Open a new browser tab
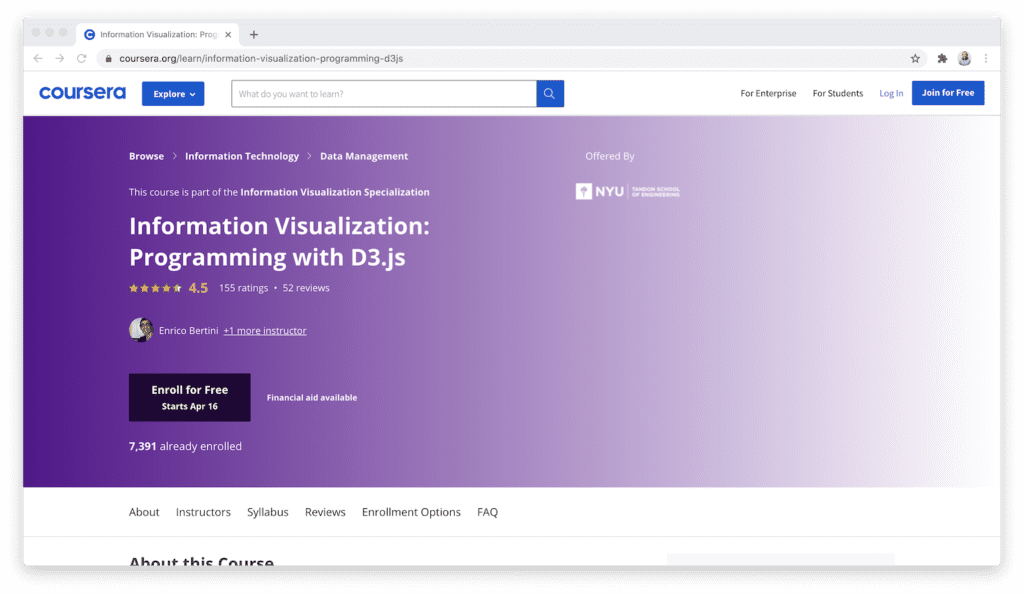 pyautogui.click(x=254, y=35)
